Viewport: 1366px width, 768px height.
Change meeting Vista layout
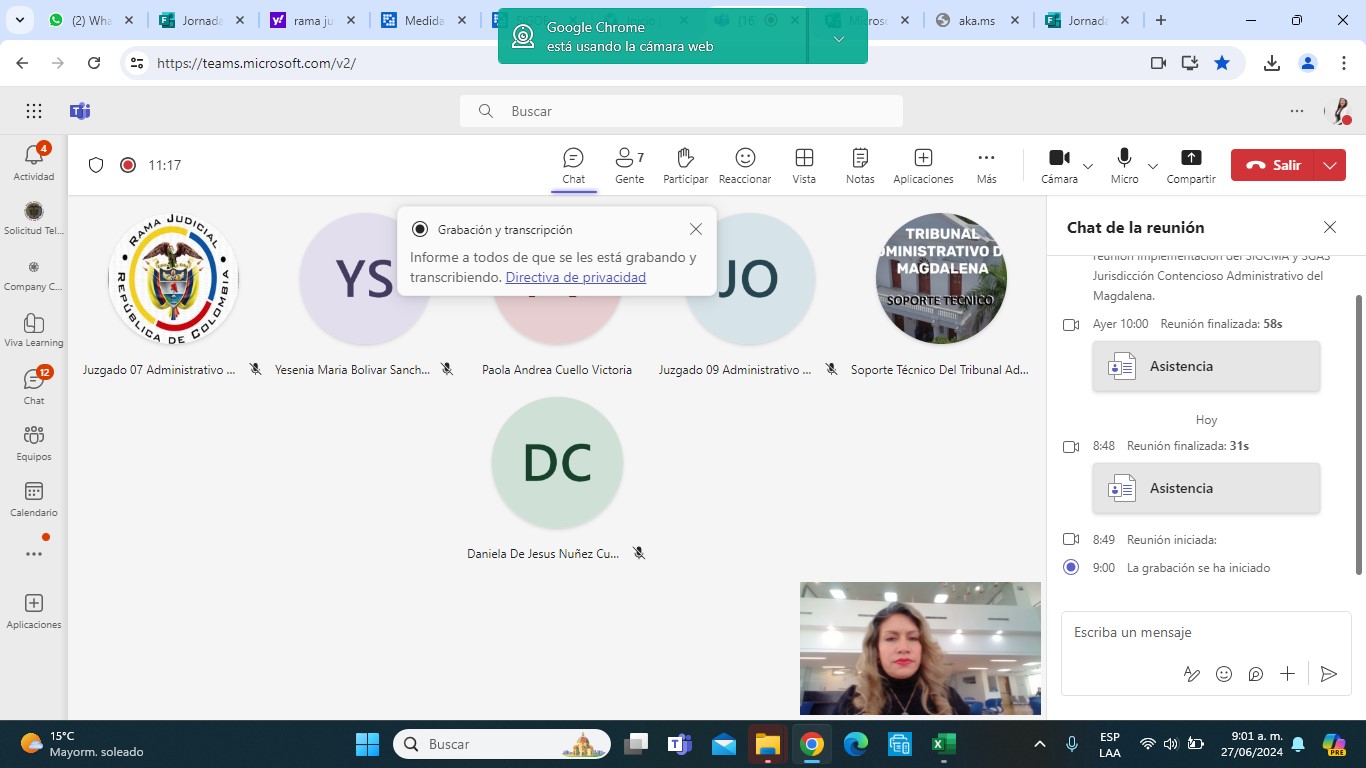click(804, 166)
